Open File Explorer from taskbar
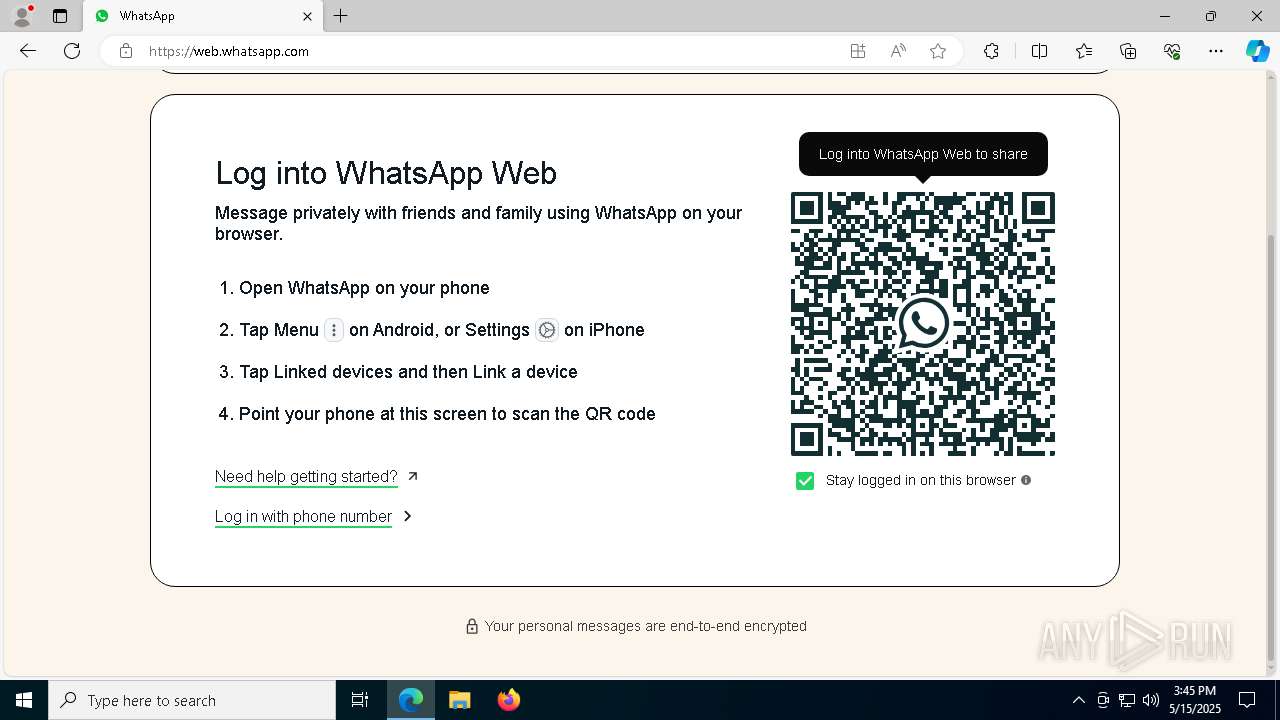 [x=460, y=700]
